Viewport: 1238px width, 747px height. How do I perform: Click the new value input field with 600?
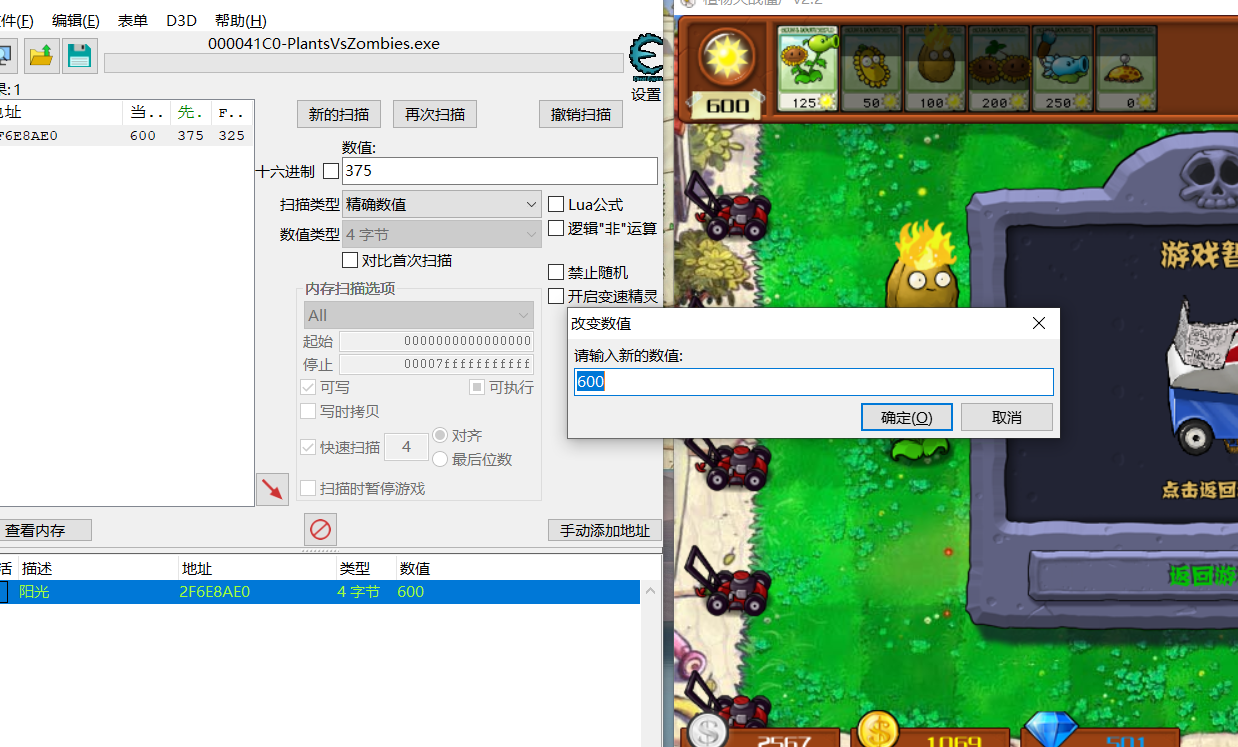pyautogui.click(x=814, y=382)
